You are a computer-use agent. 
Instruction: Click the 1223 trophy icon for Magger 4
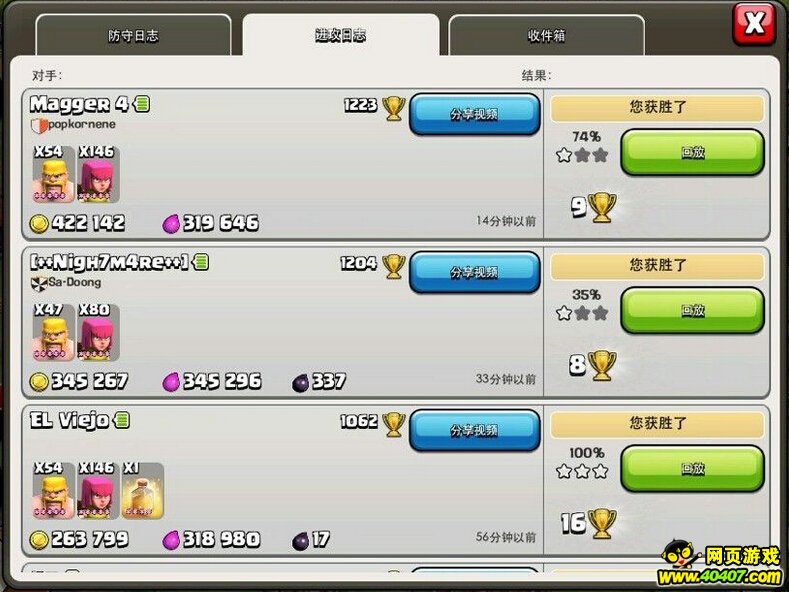[x=393, y=108]
